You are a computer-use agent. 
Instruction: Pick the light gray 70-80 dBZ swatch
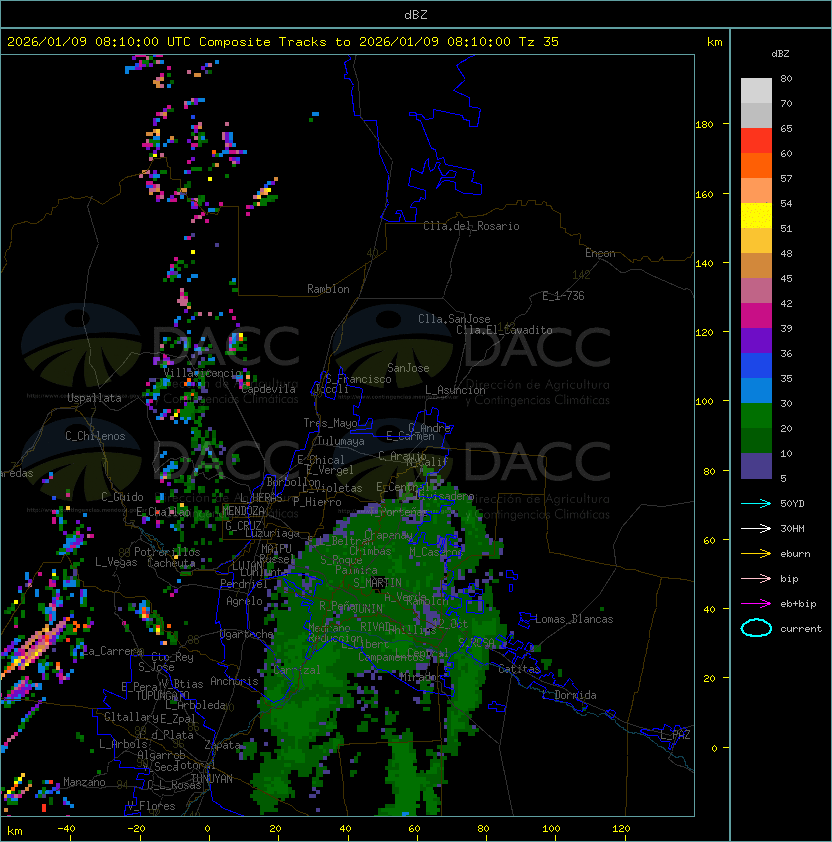coord(756,90)
